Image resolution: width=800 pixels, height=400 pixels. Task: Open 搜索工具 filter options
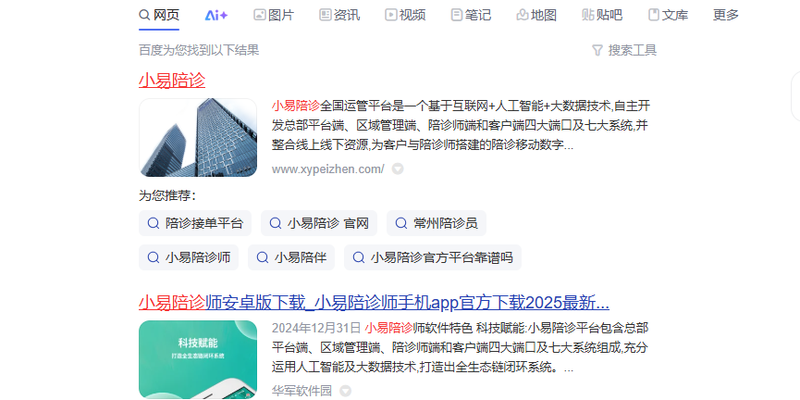coord(624,50)
